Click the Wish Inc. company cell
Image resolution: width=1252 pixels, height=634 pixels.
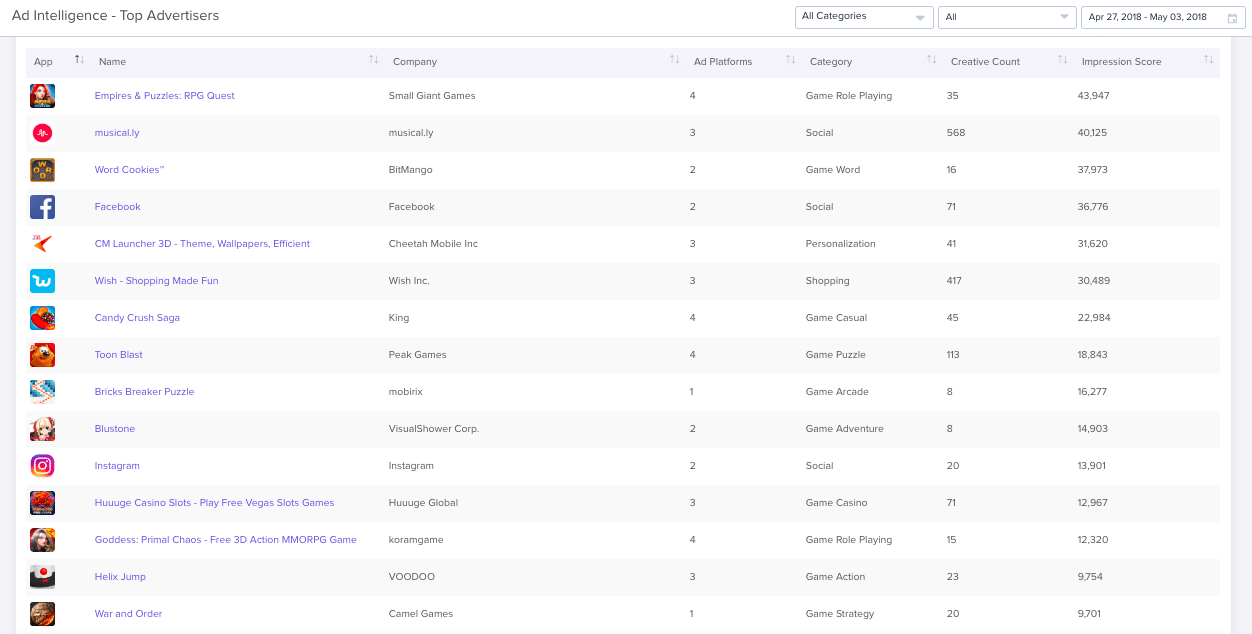pyautogui.click(x=409, y=281)
